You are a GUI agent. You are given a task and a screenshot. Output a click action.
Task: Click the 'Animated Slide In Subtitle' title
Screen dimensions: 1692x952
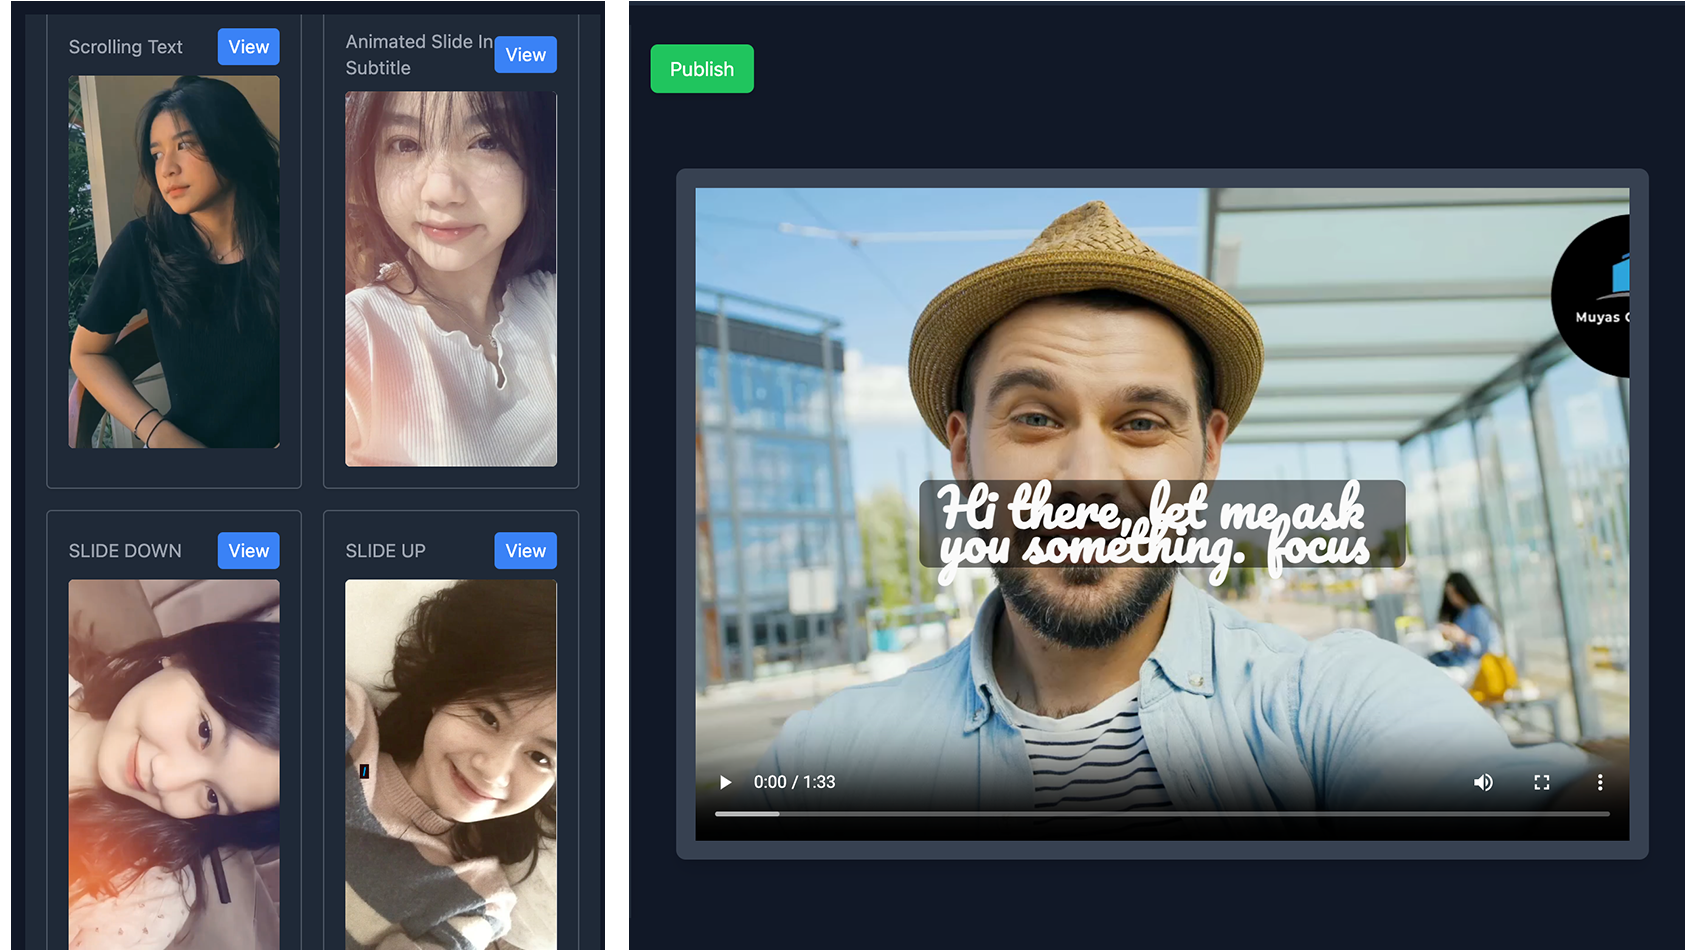(x=419, y=55)
